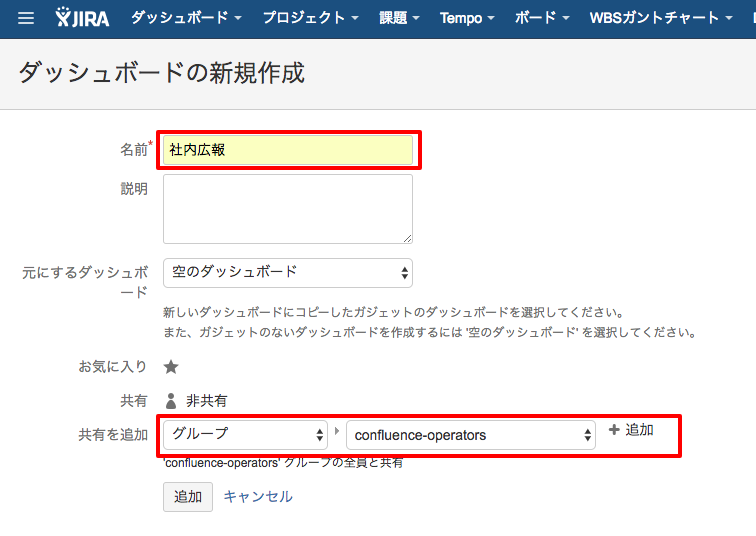Screen dimensions: 756x536
Task: Open the ダッシュボード menu
Action: click(186, 18)
